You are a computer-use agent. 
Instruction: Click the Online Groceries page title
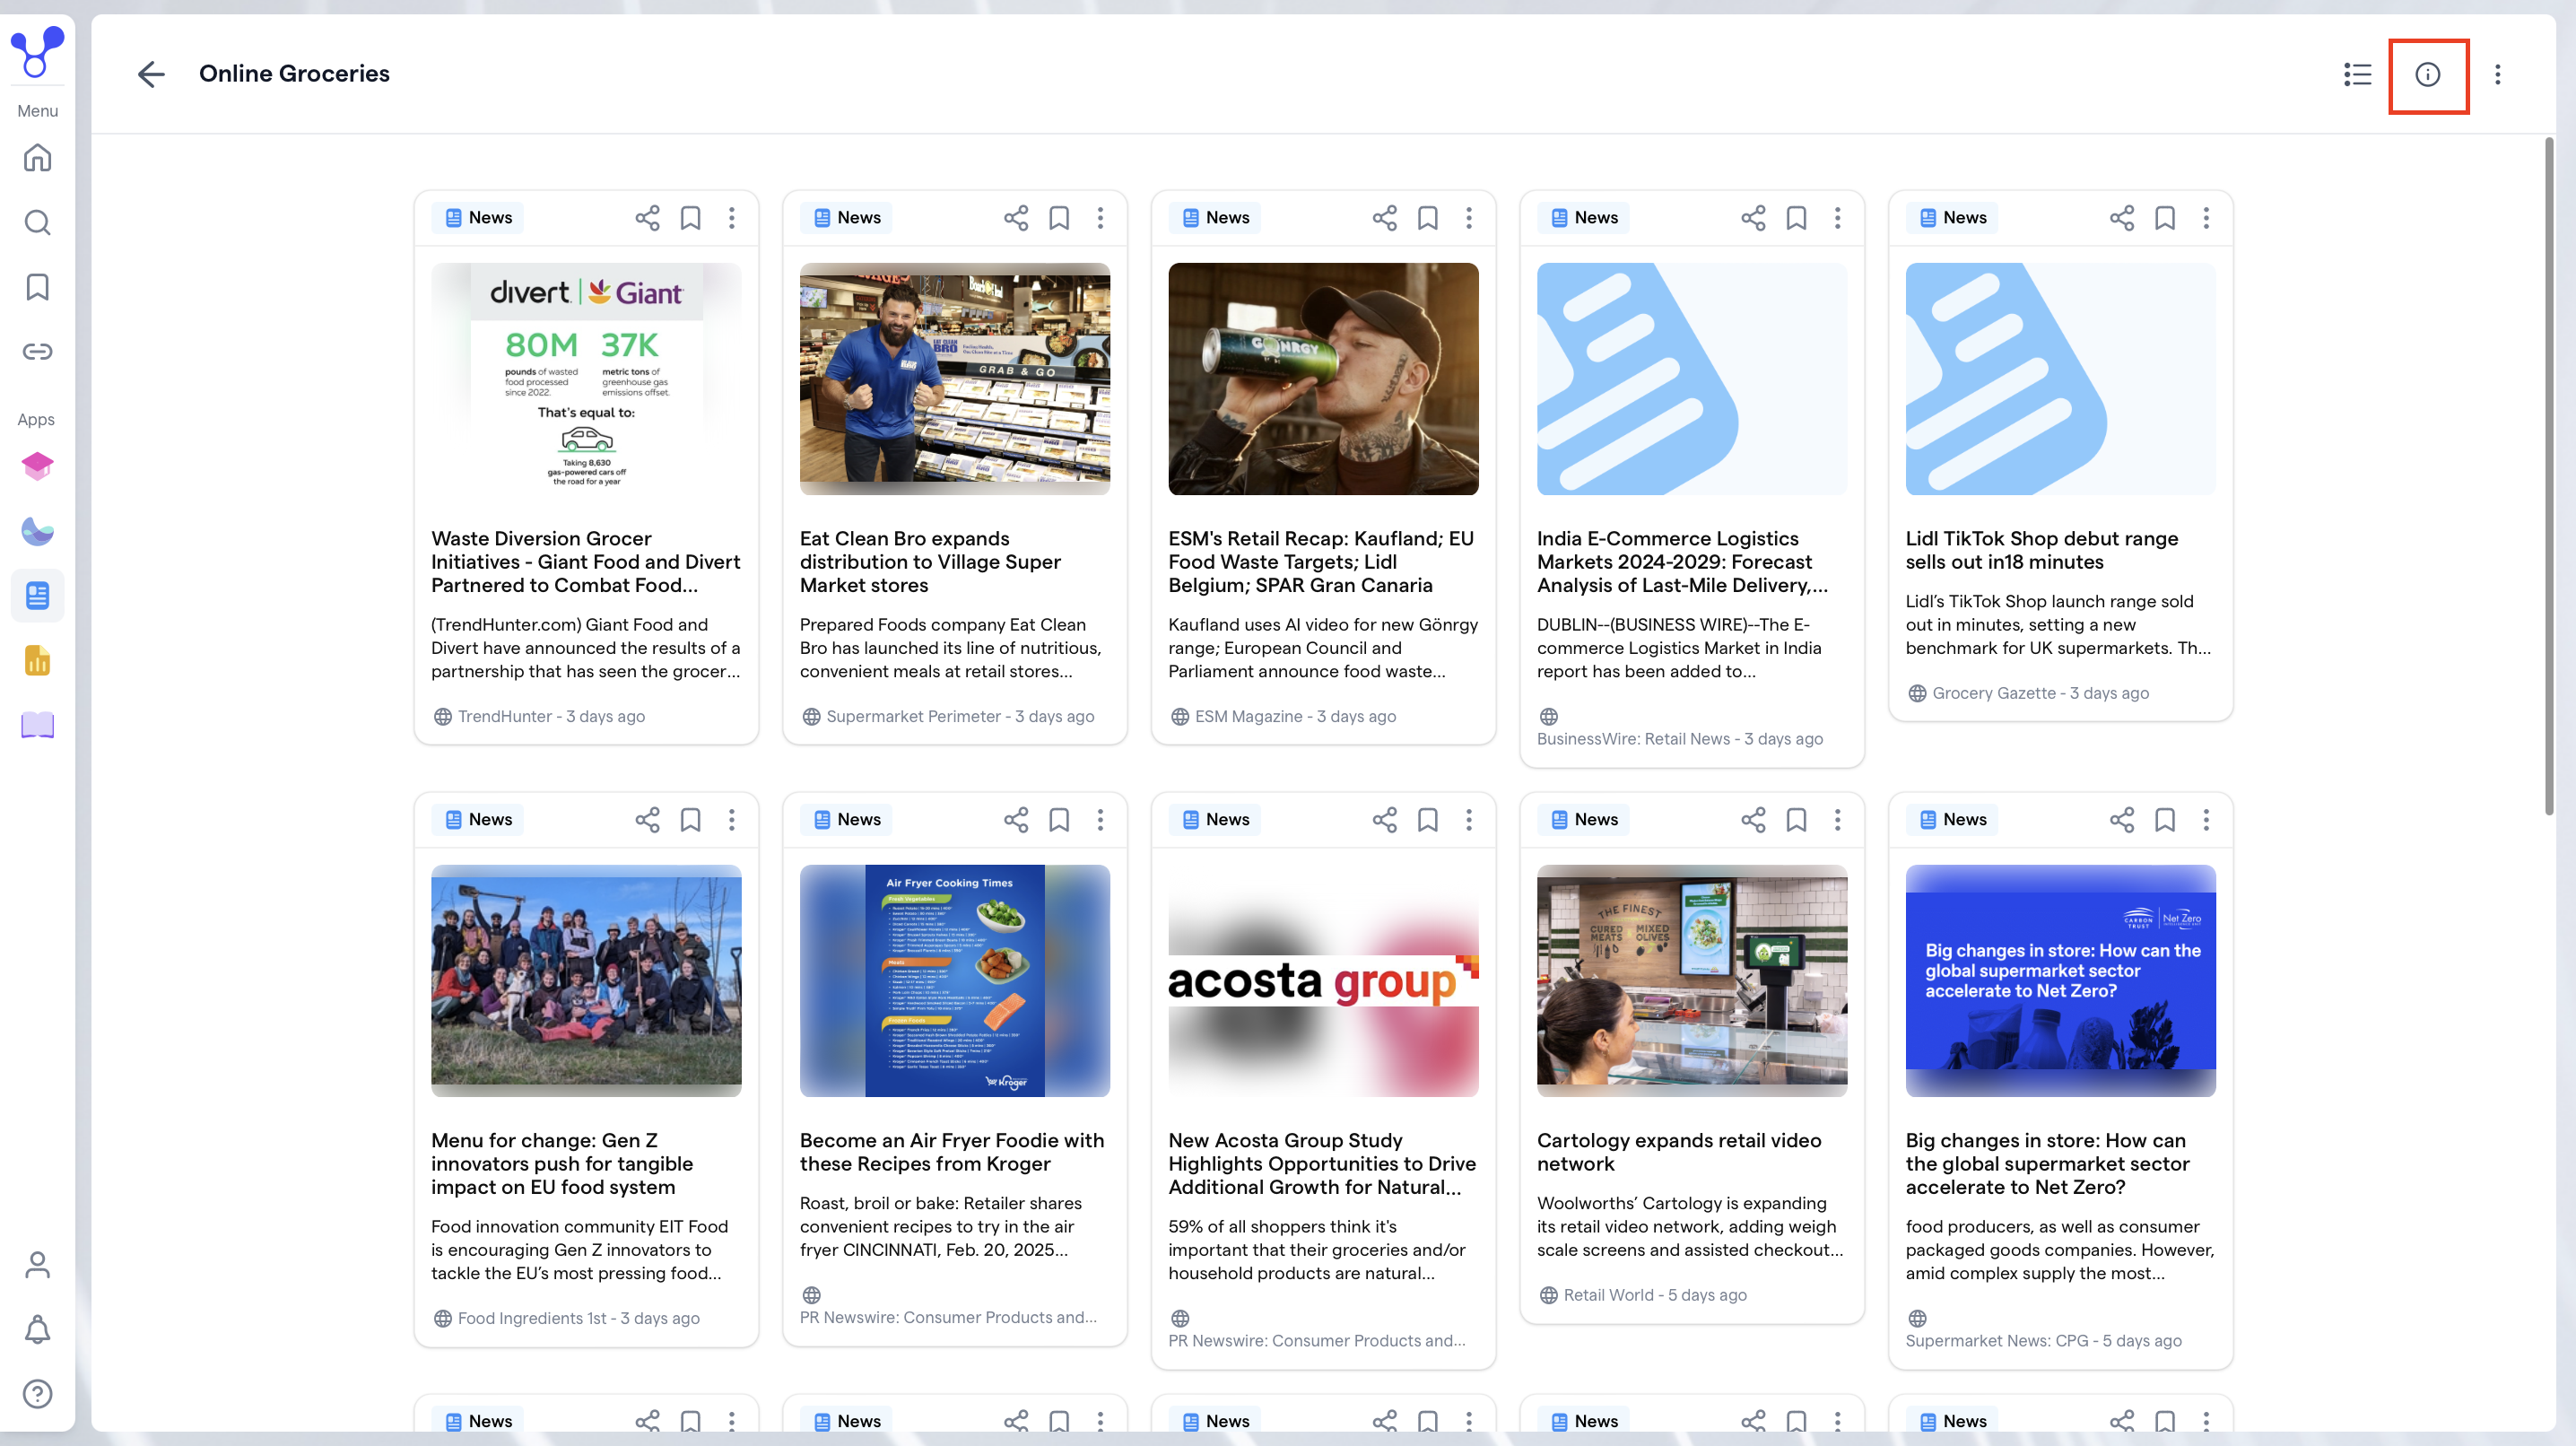(x=294, y=74)
